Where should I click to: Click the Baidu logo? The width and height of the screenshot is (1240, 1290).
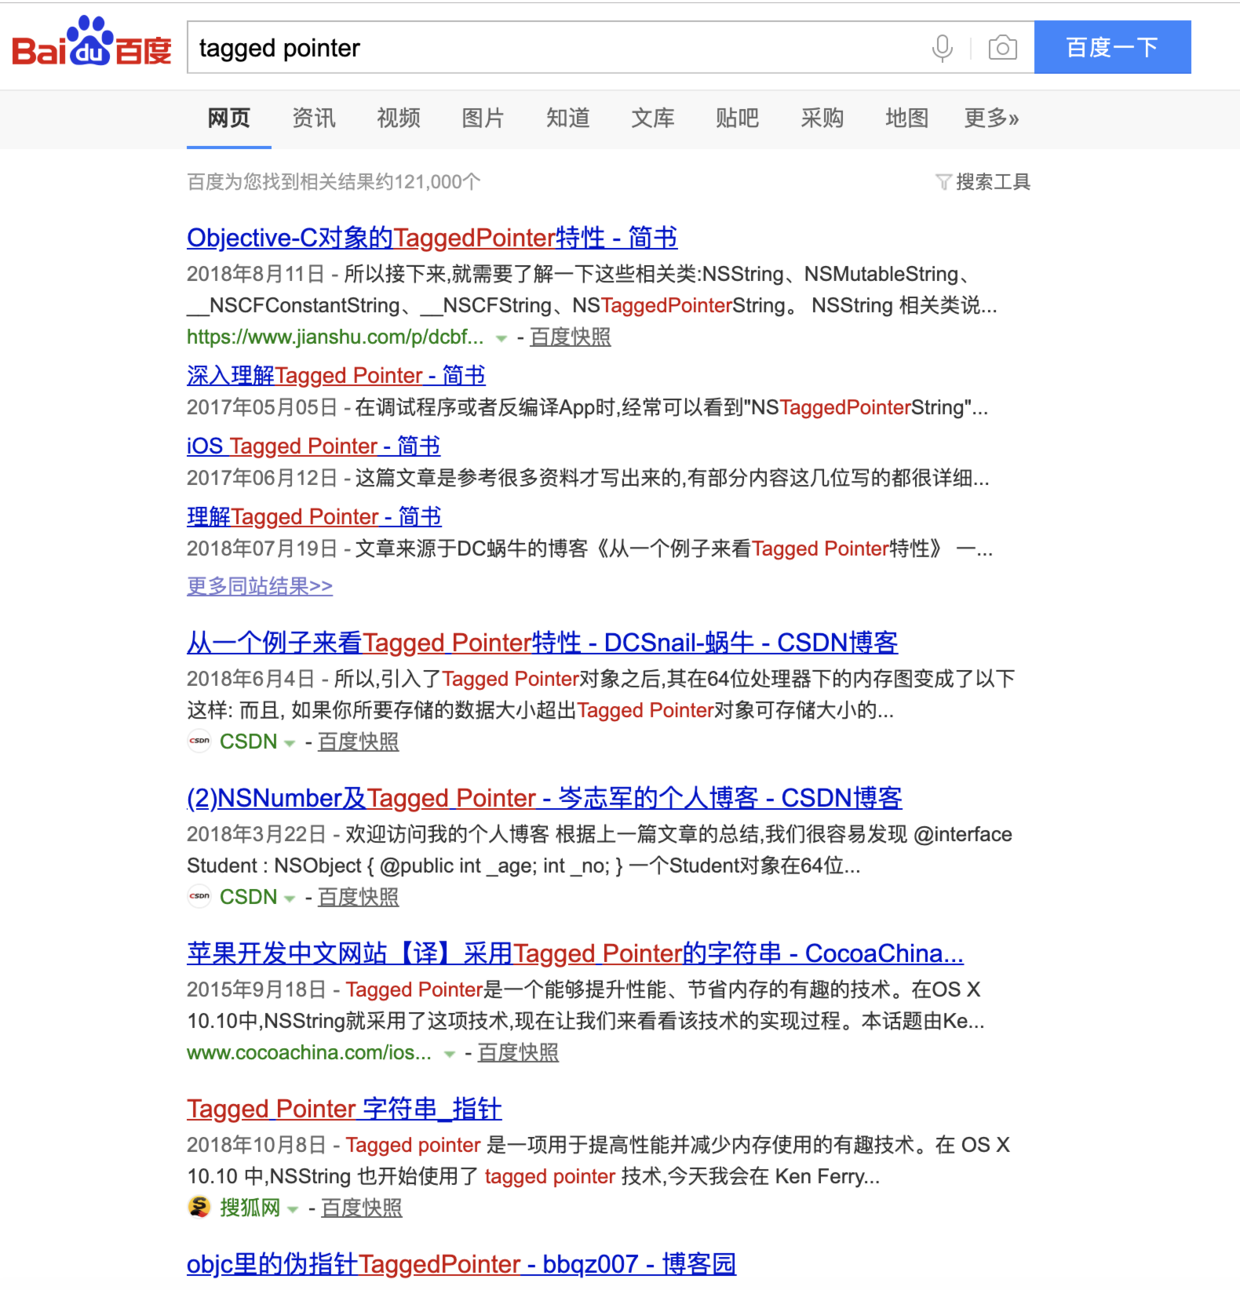[x=90, y=45]
